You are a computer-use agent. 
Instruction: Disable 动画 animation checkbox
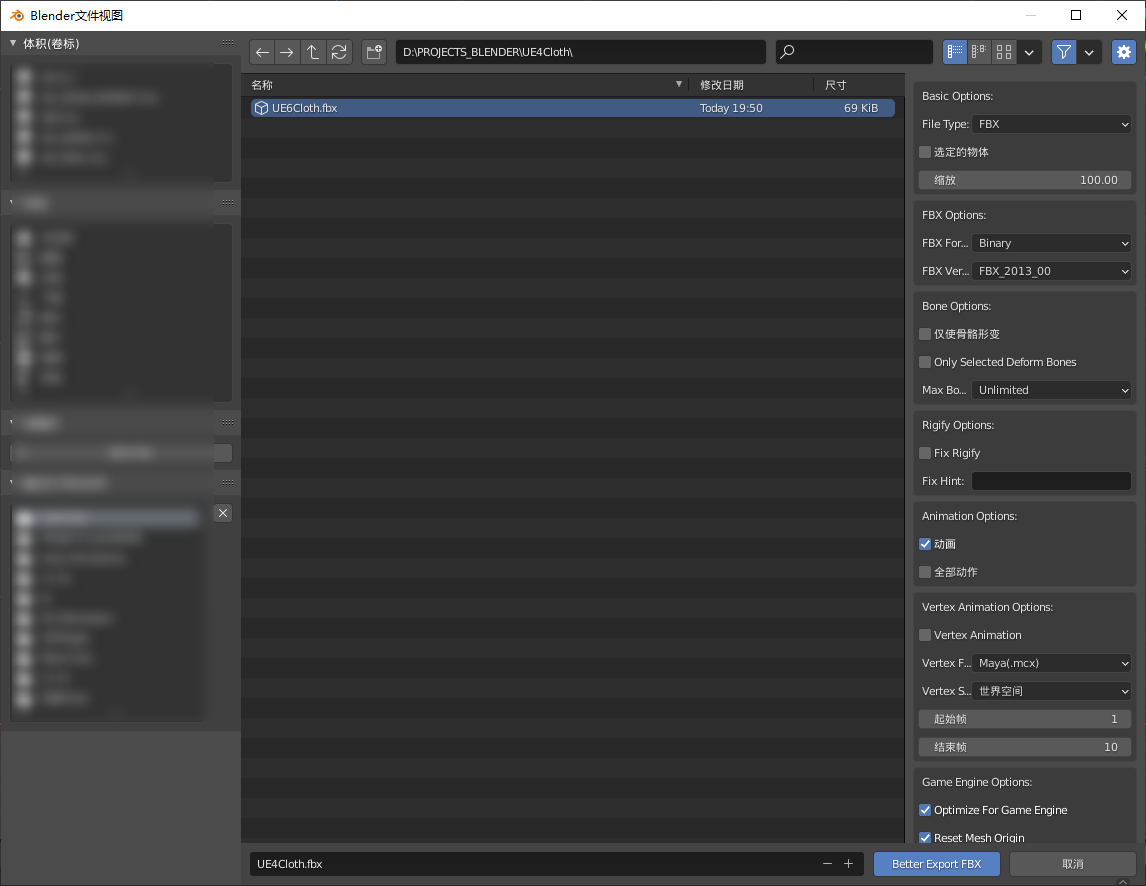(925, 544)
